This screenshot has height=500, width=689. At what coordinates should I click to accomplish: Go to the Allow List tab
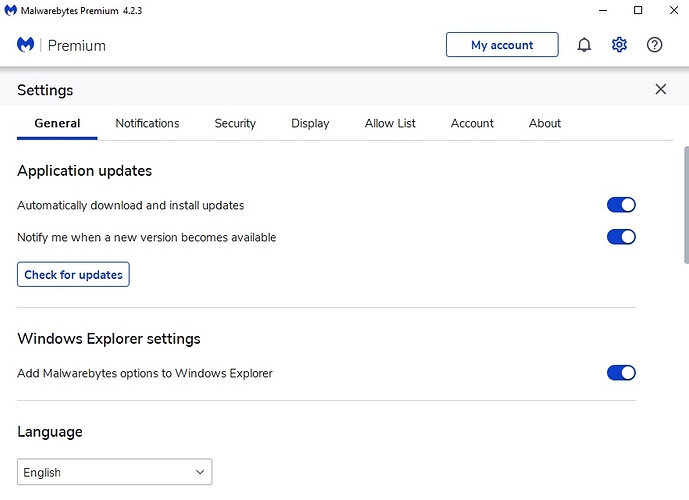(390, 123)
